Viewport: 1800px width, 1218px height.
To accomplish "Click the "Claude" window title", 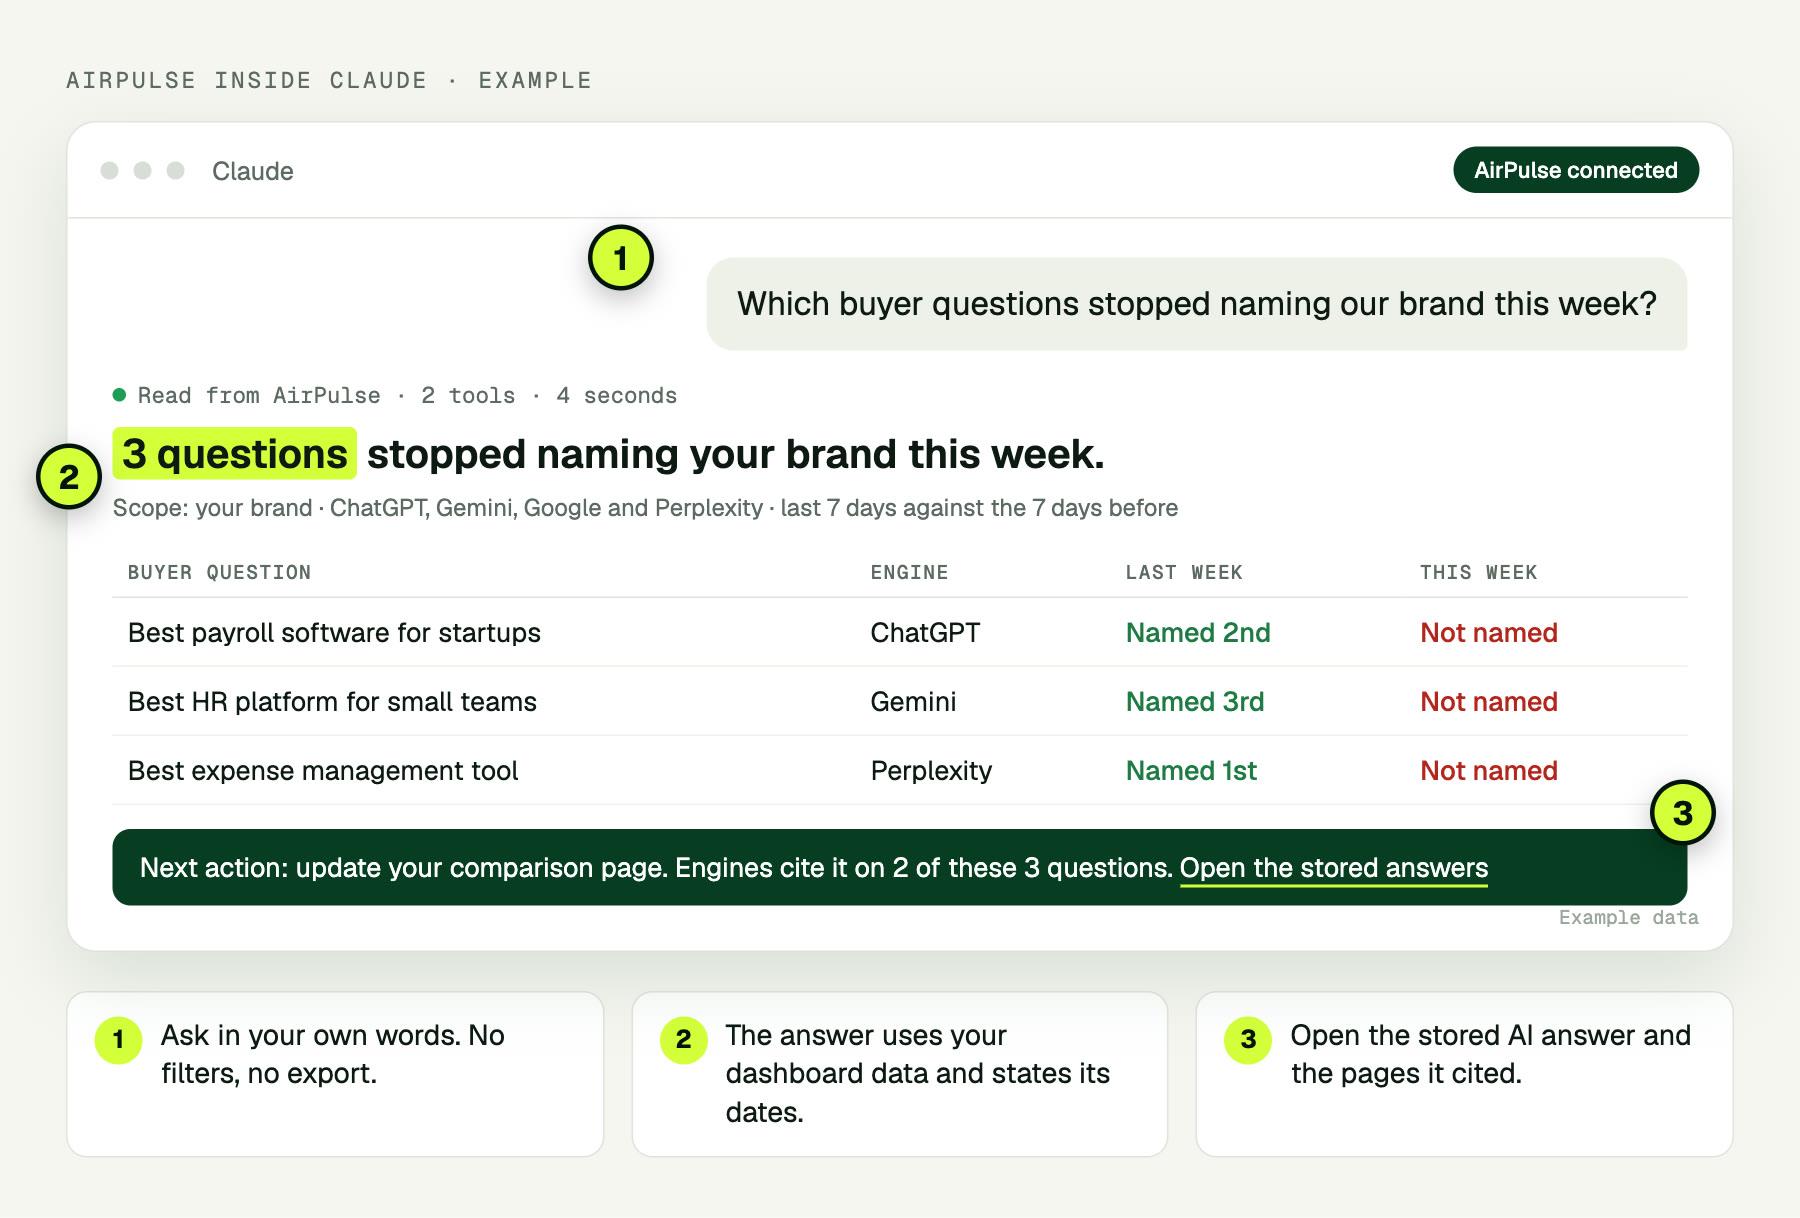I will [252, 171].
